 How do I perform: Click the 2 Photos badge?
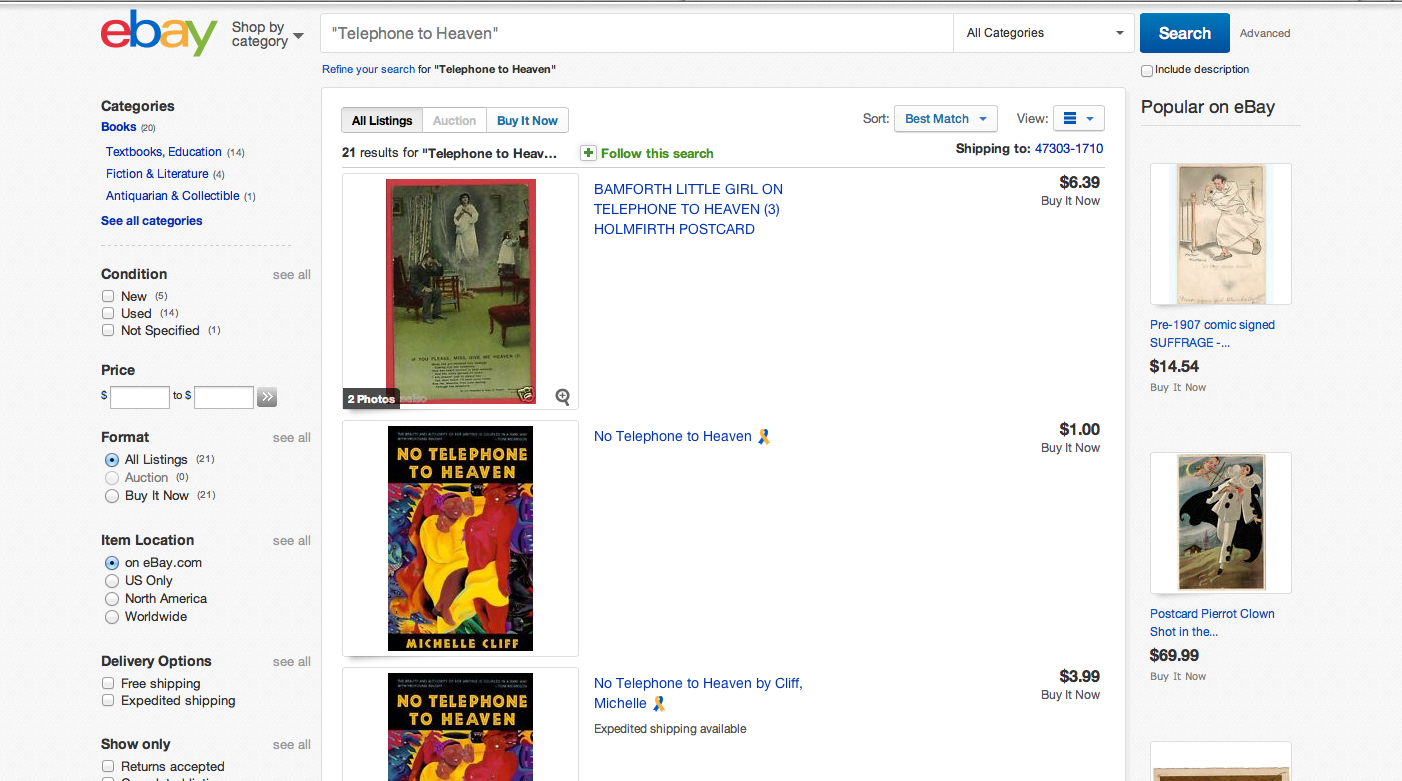371,399
